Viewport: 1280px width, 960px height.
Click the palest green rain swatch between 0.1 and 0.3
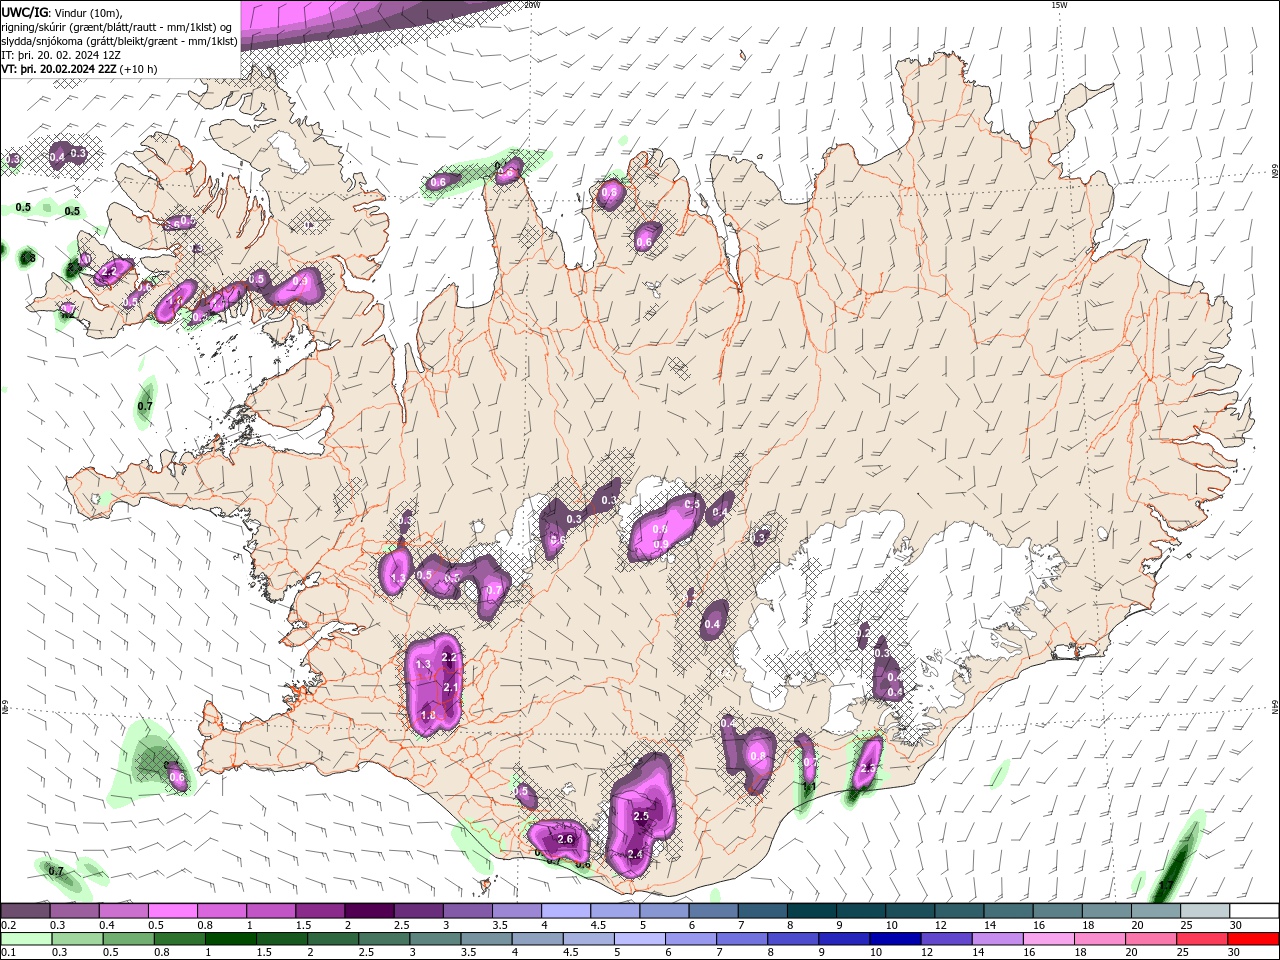pos(27,939)
